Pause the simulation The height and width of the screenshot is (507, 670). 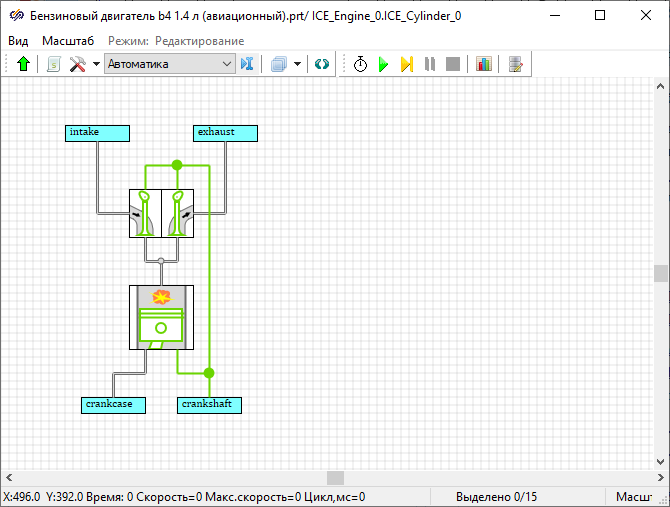point(429,64)
